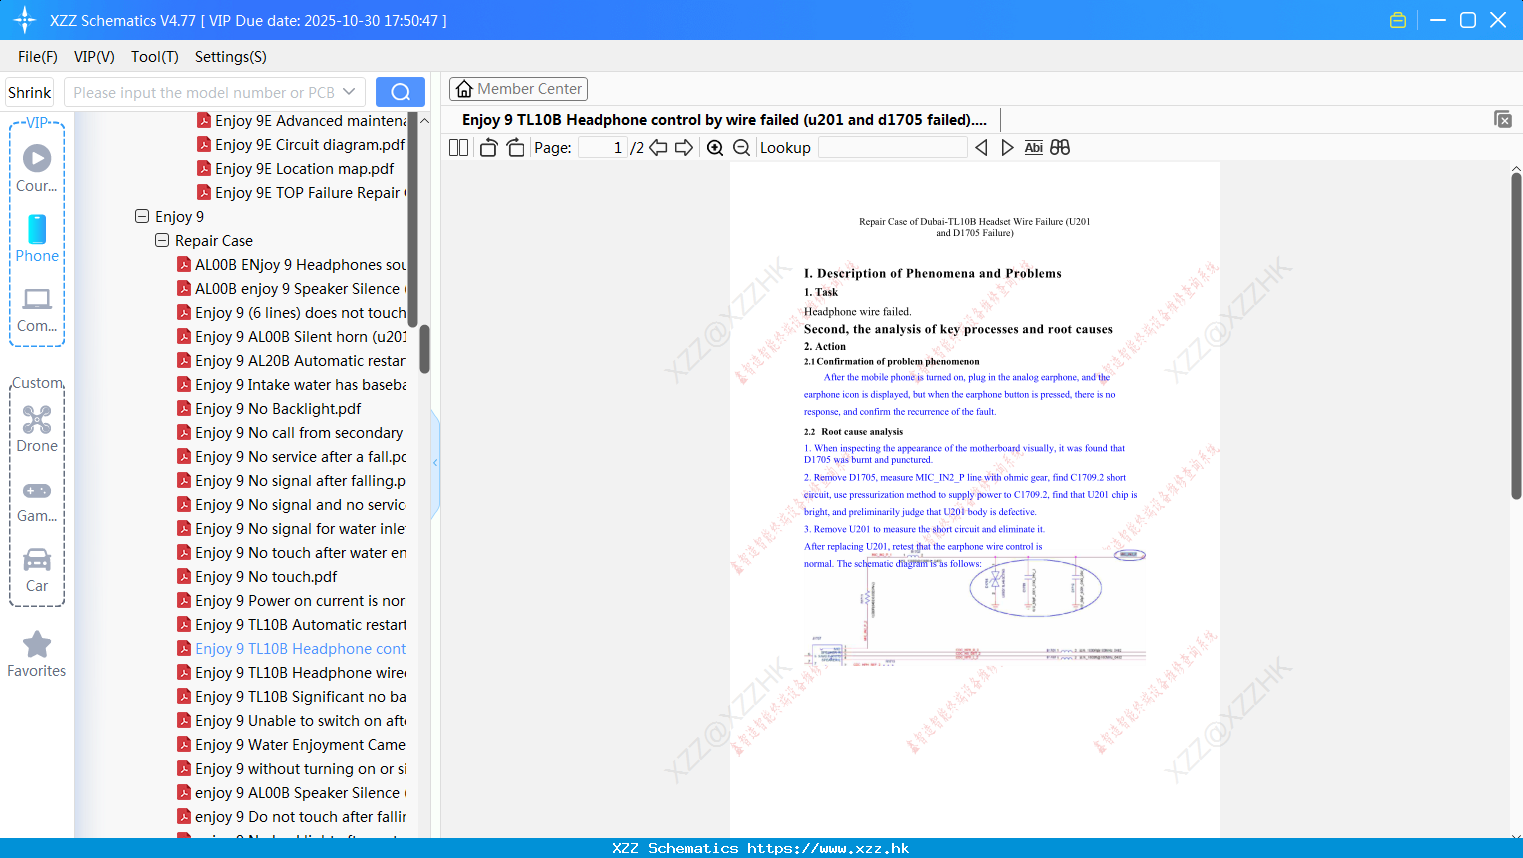Screen dimensions: 1523x858
Task: Open the File(F) menu
Action: (x=38, y=57)
